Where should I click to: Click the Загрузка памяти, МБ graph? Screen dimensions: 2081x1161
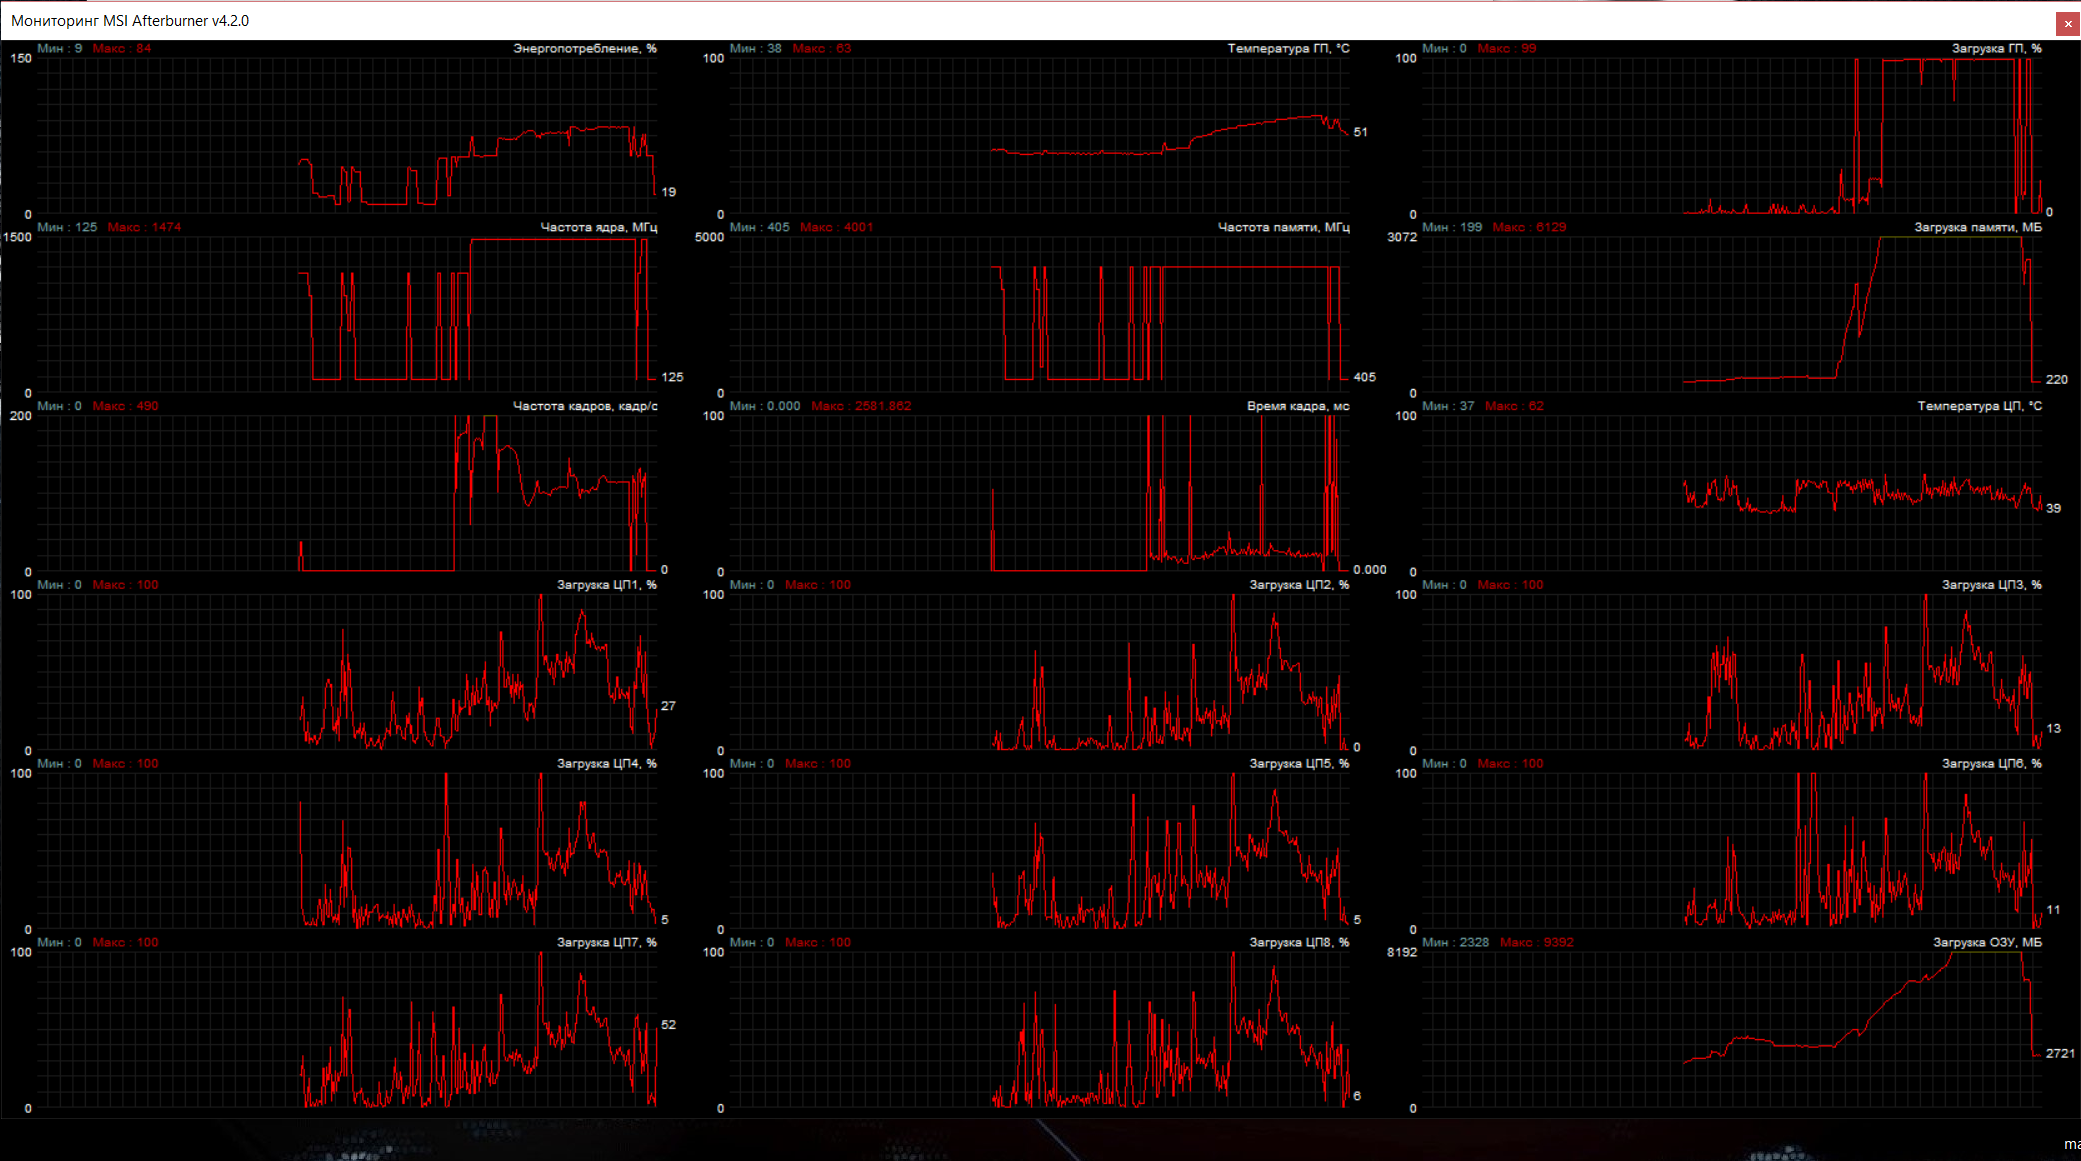(1731, 314)
